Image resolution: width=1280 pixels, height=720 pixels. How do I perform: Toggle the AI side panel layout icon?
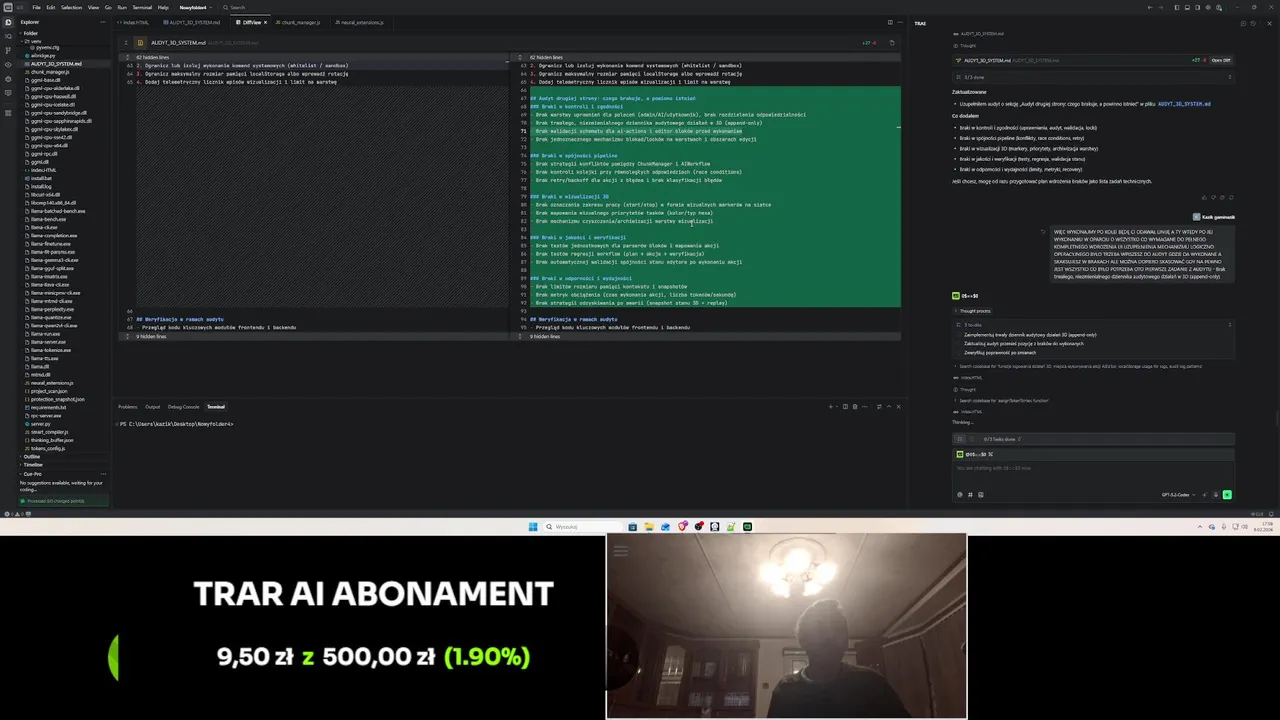coord(1197,7)
